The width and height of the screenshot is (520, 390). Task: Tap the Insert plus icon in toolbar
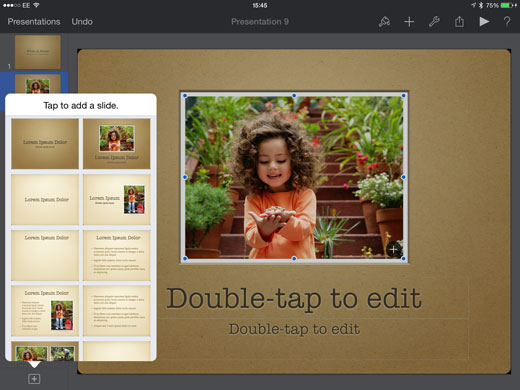point(409,22)
